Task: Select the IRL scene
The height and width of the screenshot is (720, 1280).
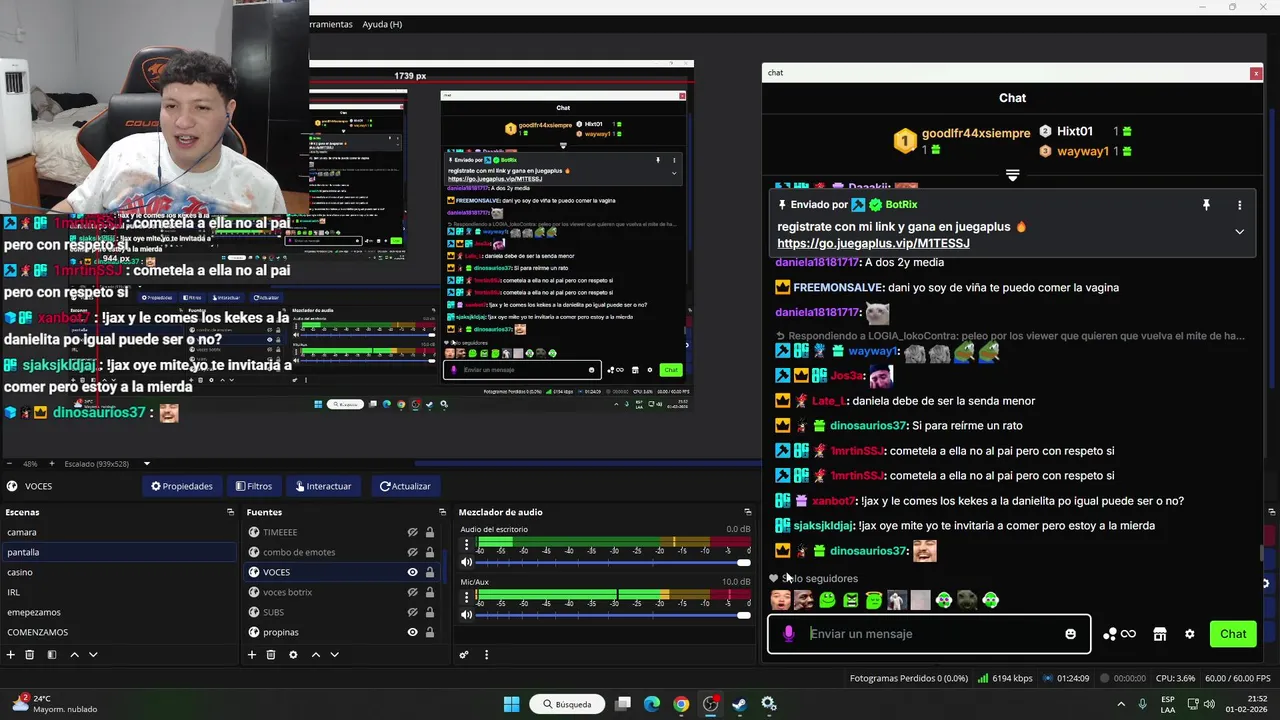Action: (118, 592)
